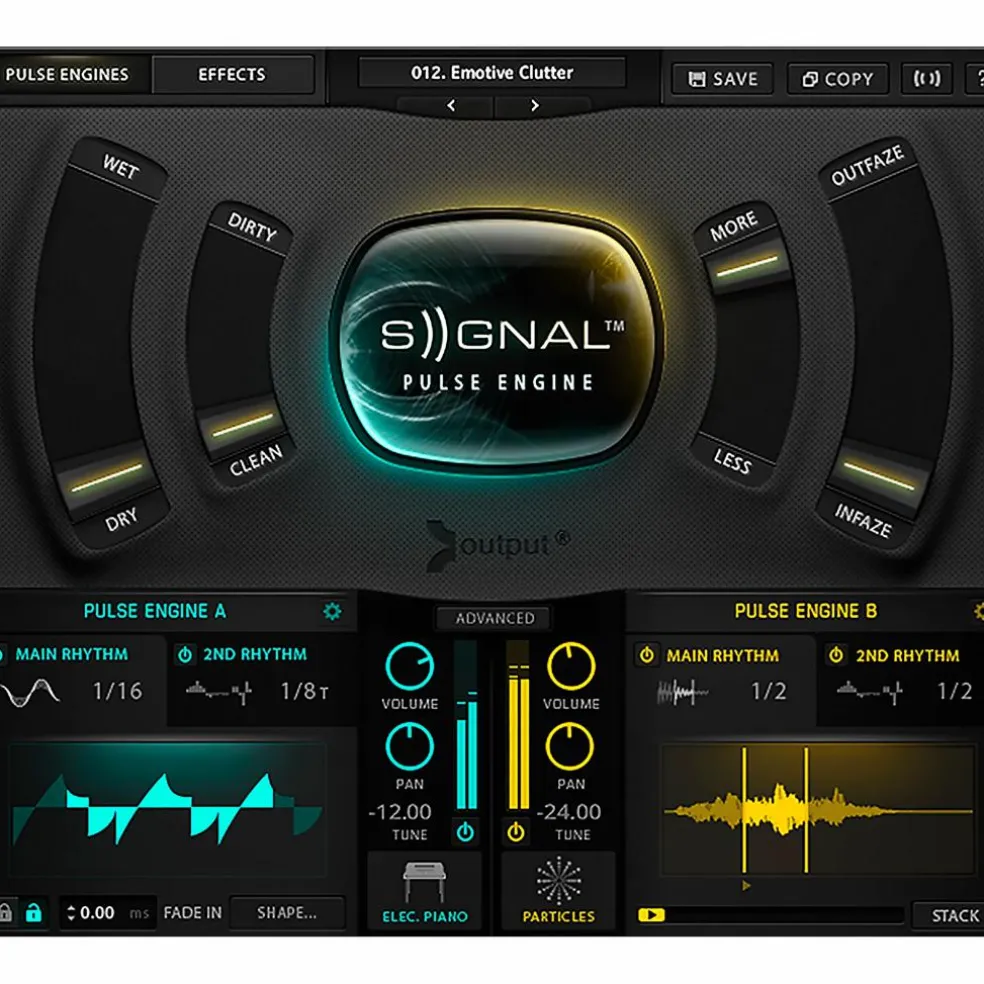Click the Outfaze/Infaze macro slider handle
The width and height of the screenshot is (984, 984).
coord(879,476)
